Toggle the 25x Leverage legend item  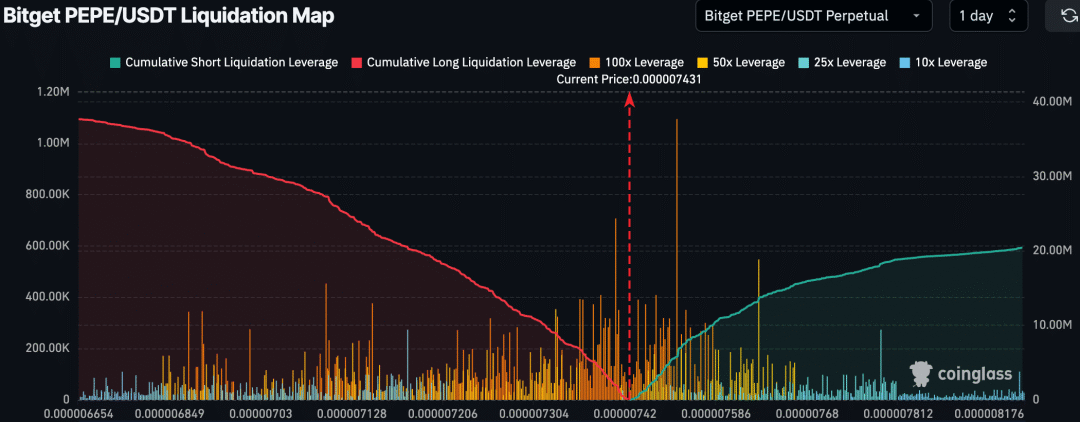coord(841,63)
